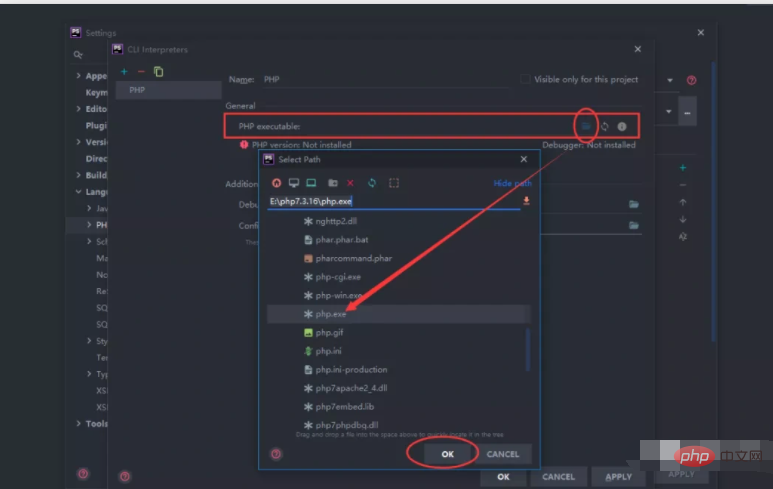
Task: Select php.exe in the file list
Action: pyautogui.click(x=398, y=314)
